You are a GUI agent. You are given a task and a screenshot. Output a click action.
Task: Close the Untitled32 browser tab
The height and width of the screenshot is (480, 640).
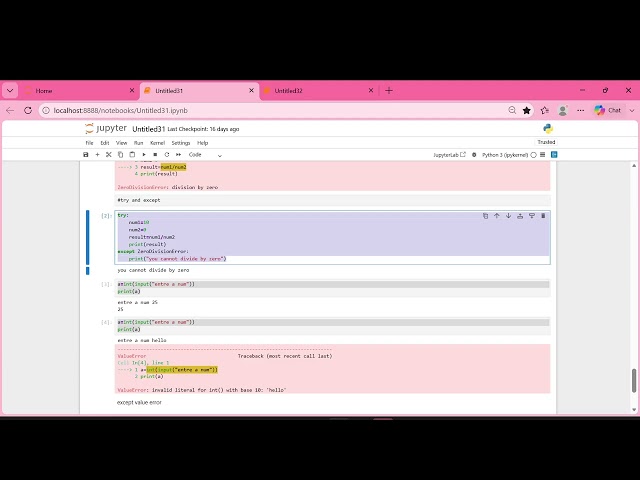pos(371,91)
